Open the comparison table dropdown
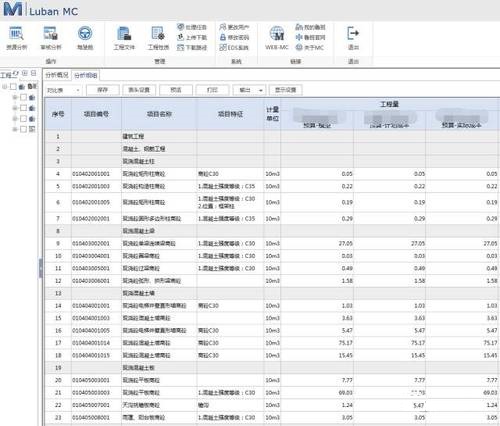The height and width of the screenshot is (426, 500). point(63,90)
